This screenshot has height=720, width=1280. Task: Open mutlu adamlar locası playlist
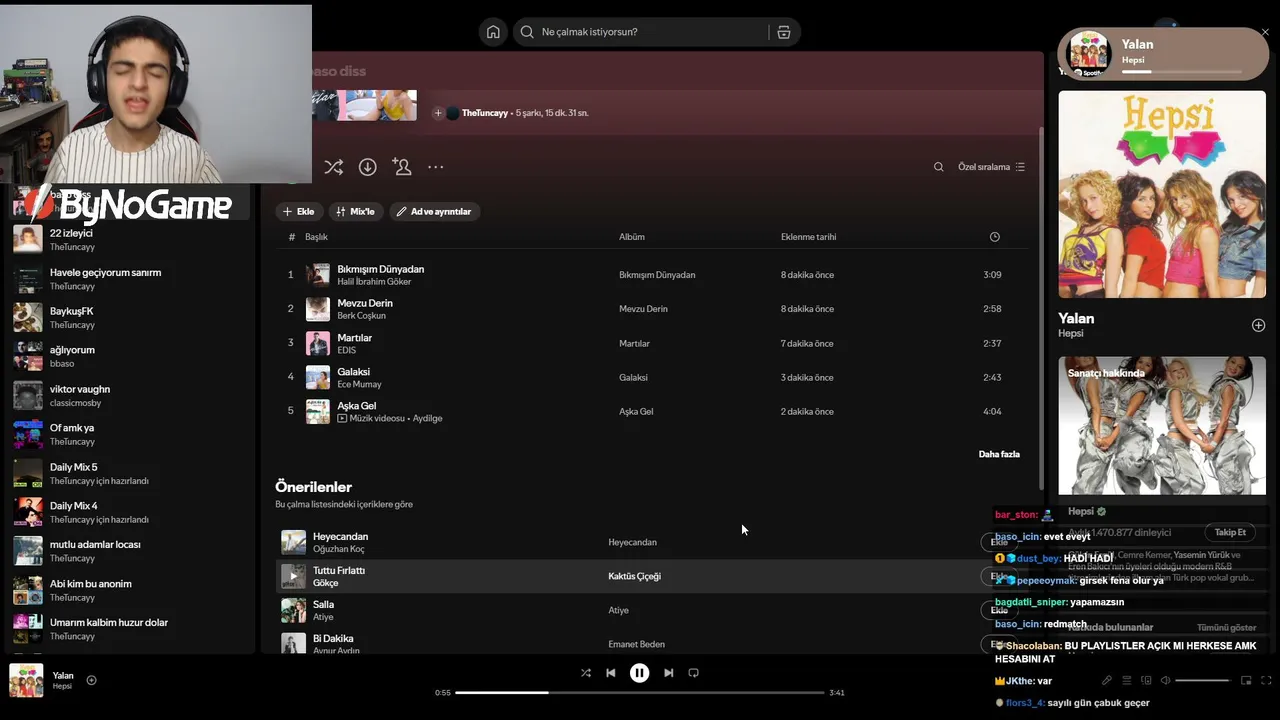(130, 551)
